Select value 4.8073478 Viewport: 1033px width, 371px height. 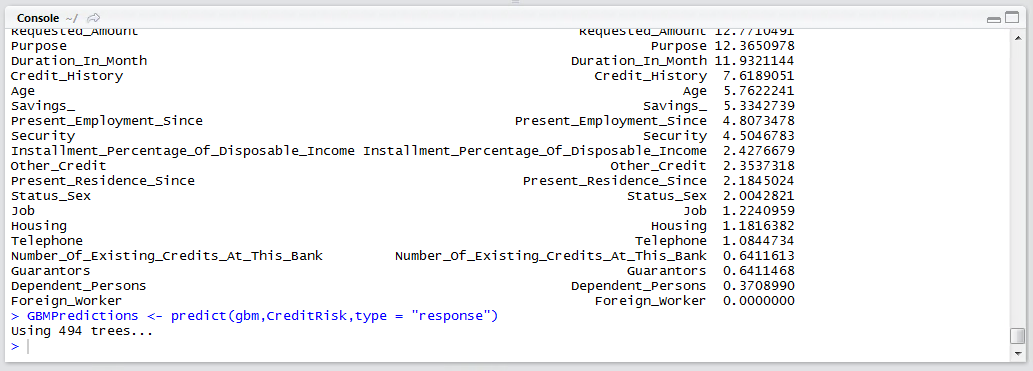pos(758,121)
